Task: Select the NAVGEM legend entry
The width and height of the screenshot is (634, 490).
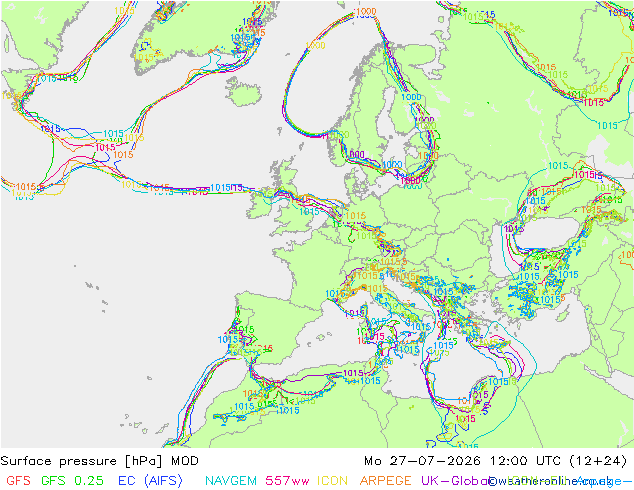Action: click(x=231, y=481)
